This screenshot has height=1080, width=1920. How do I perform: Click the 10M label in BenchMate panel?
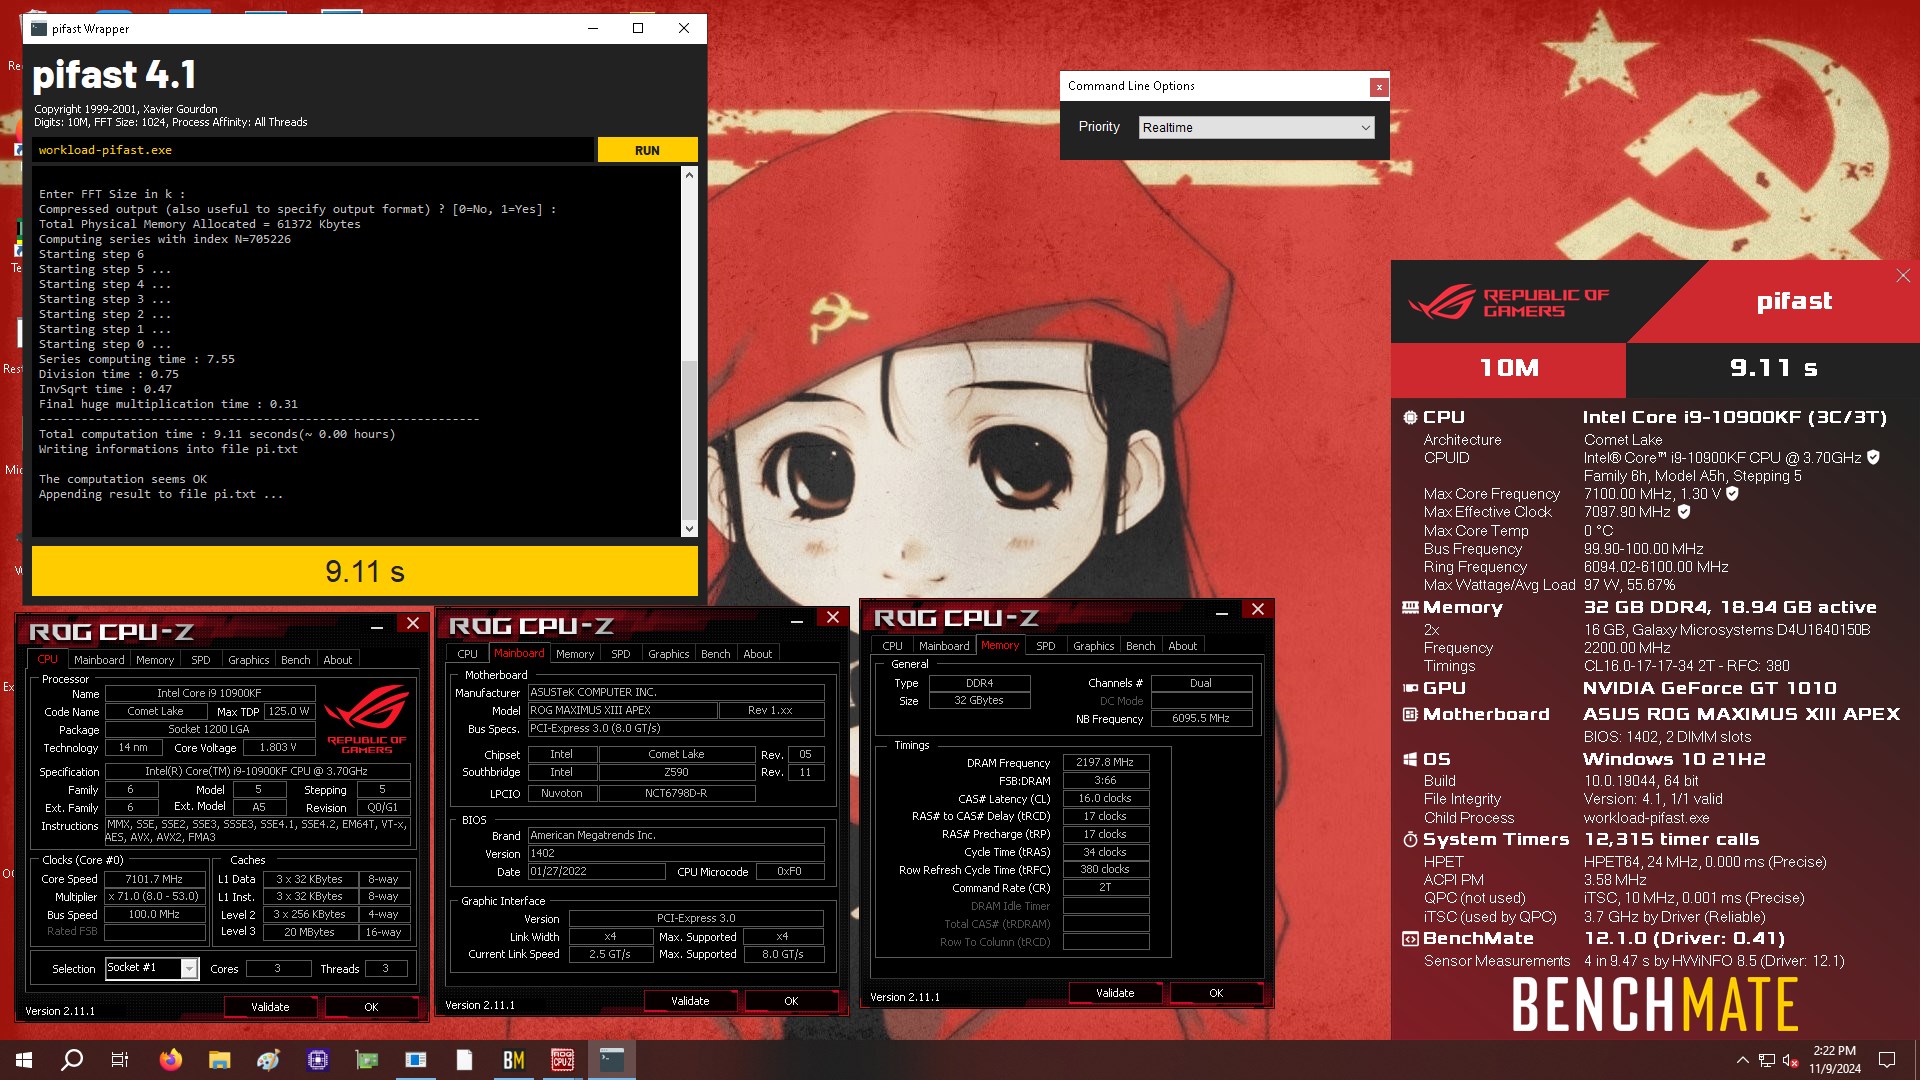pos(1509,368)
